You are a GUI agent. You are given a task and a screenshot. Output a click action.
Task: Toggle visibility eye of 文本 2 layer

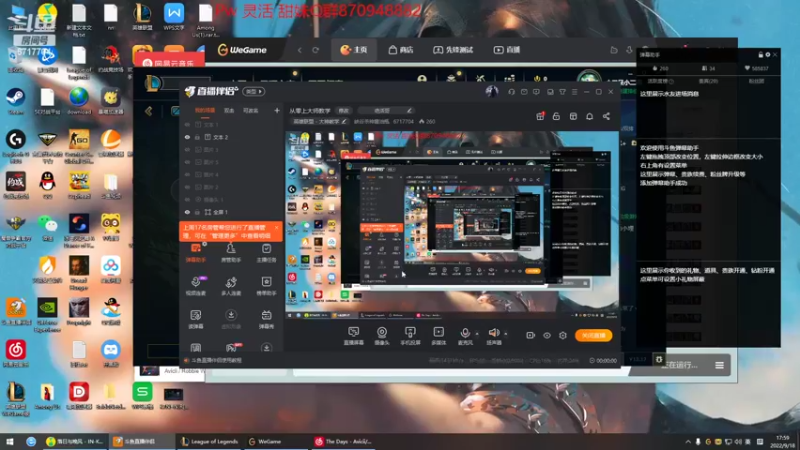coord(187,137)
